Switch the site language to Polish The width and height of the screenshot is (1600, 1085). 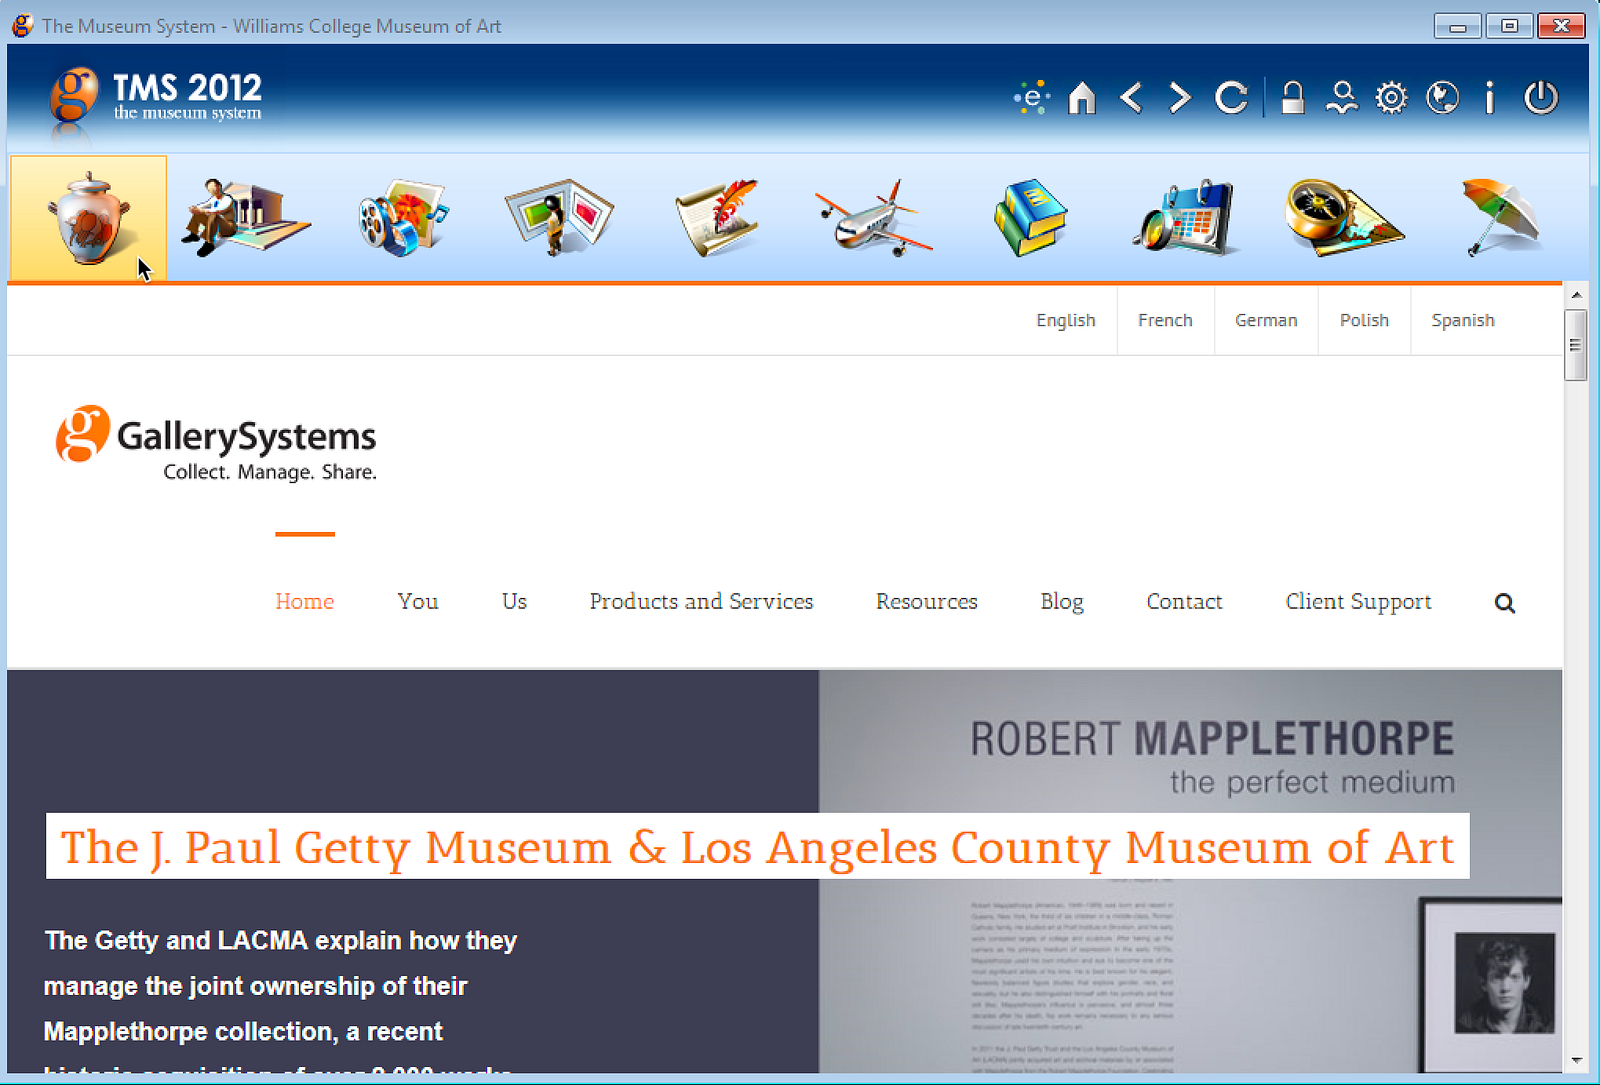click(1364, 320)
